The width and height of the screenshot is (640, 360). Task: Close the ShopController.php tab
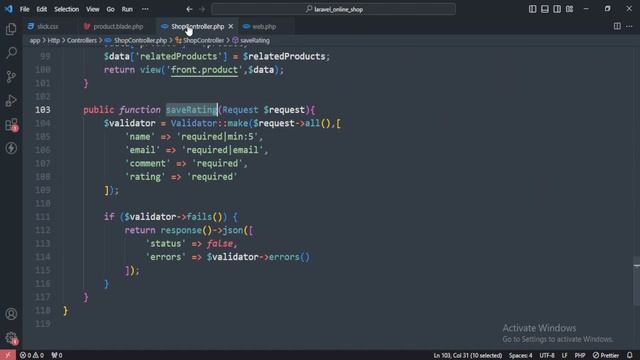[x=231, y=27]
